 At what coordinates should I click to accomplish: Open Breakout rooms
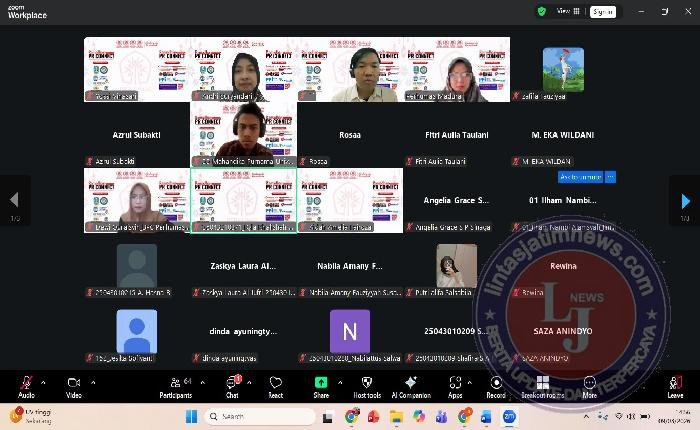pos(542,385)
